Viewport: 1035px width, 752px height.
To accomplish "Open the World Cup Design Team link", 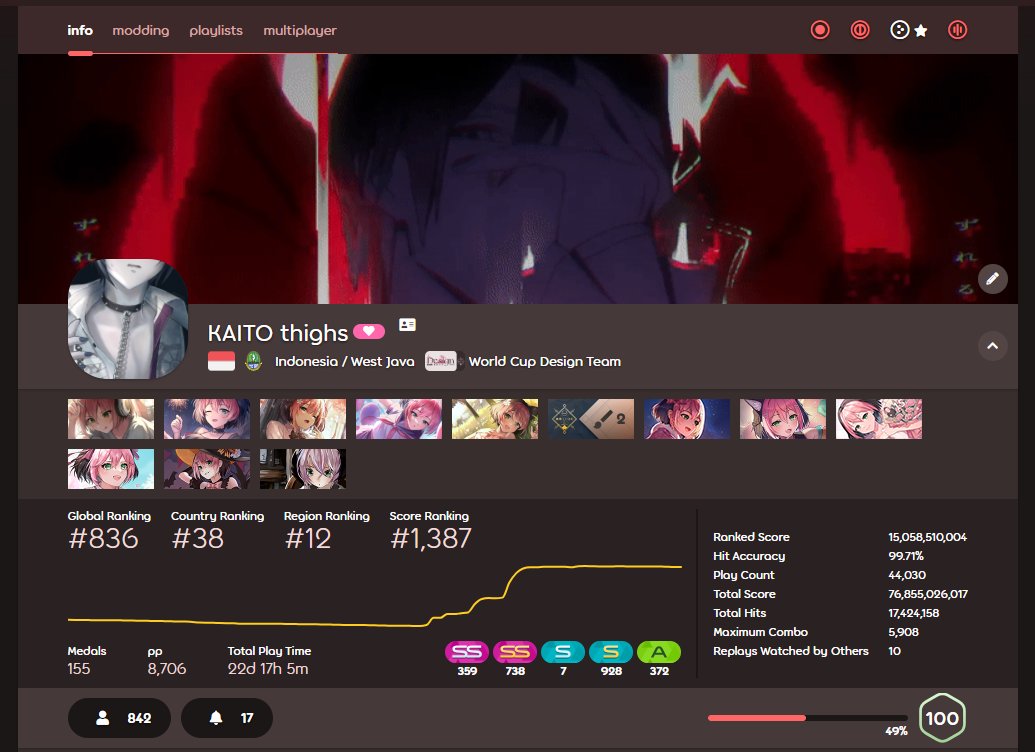I will (545, 361).
